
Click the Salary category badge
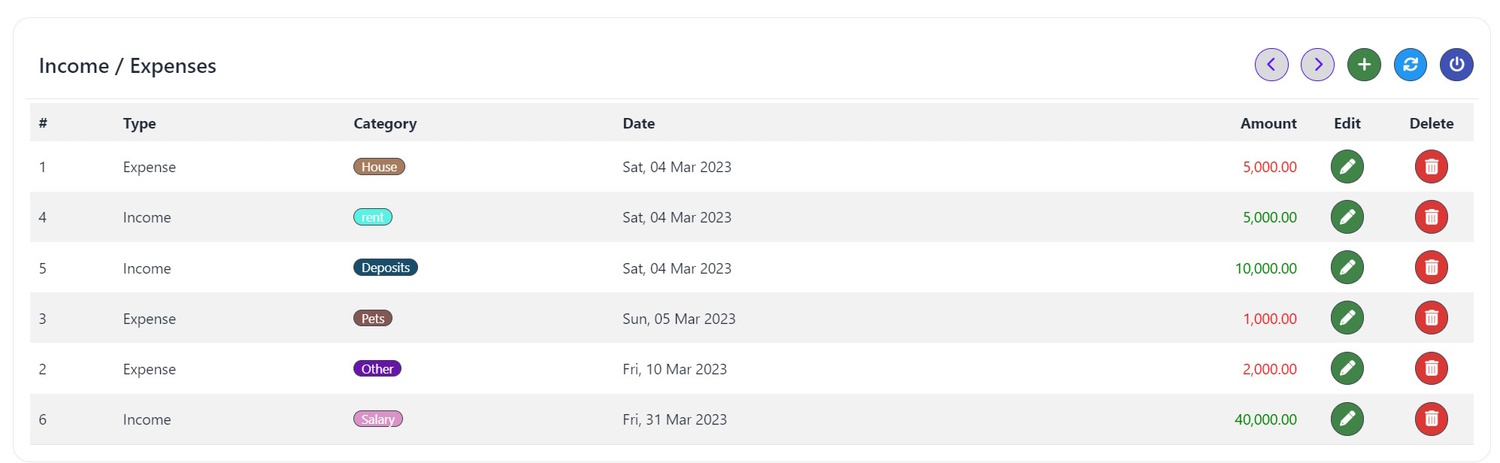point(378,419)
